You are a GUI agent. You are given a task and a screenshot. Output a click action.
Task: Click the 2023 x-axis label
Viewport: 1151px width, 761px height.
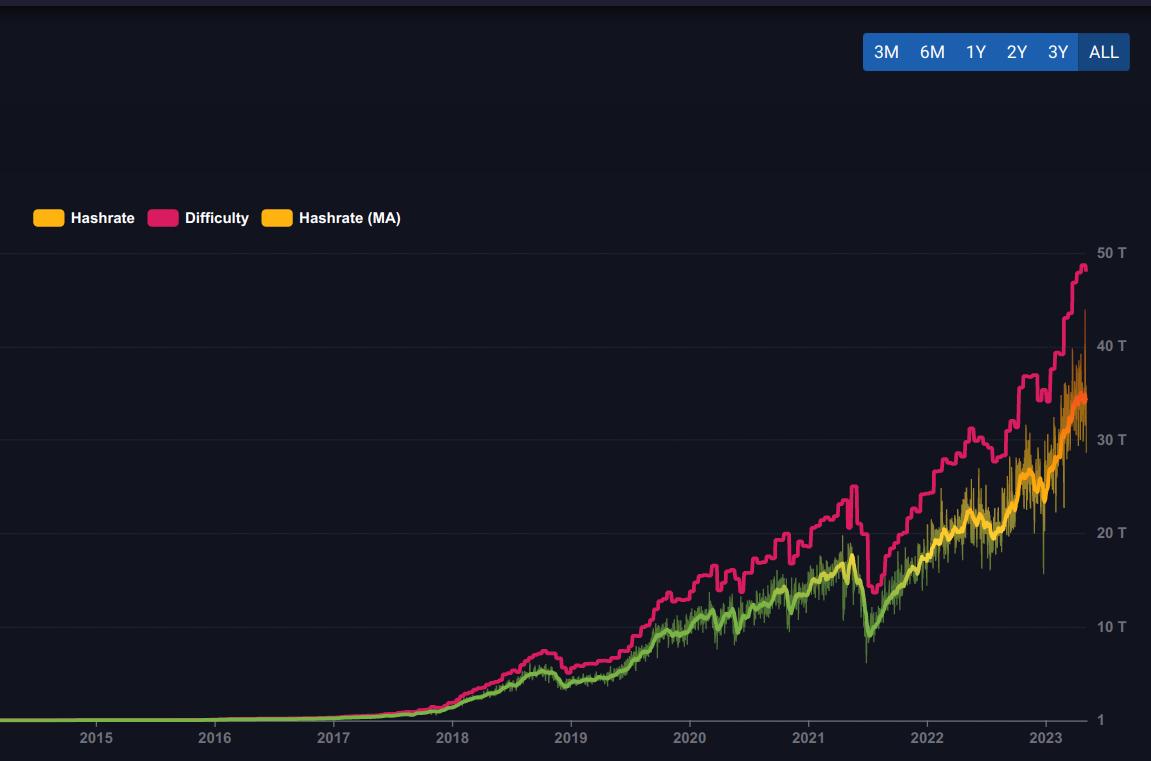click(1046, 739)
